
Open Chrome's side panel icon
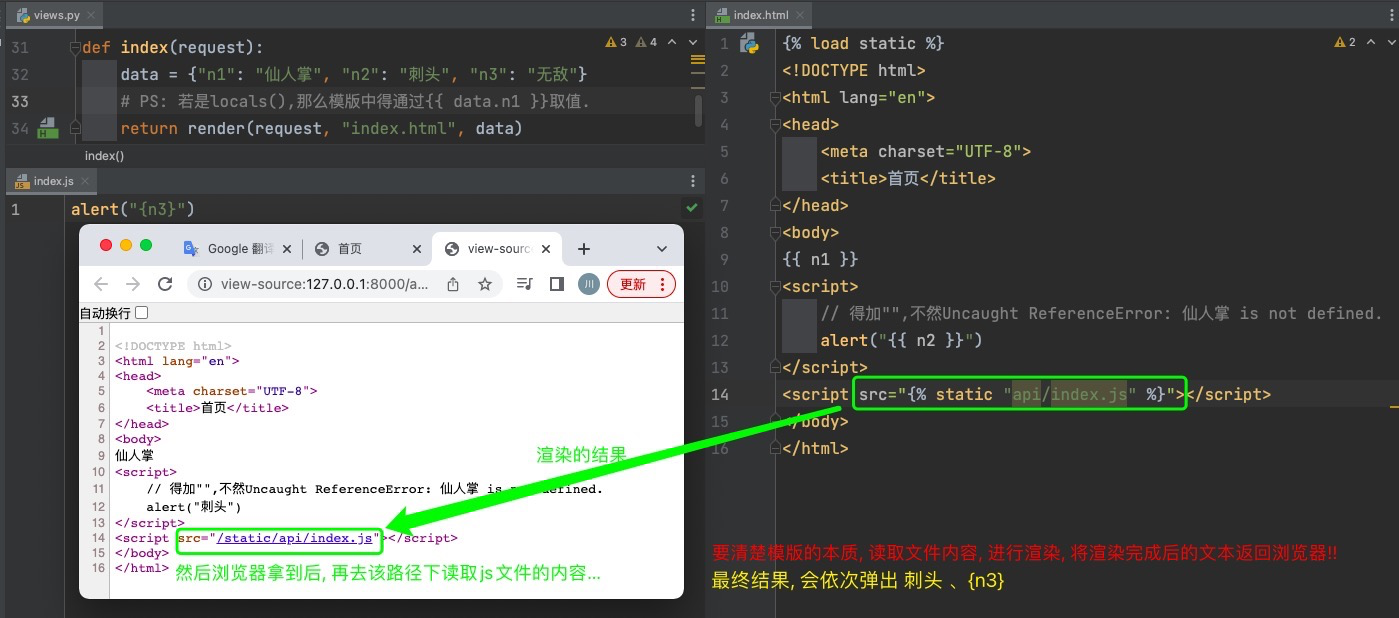coord(557,284)
